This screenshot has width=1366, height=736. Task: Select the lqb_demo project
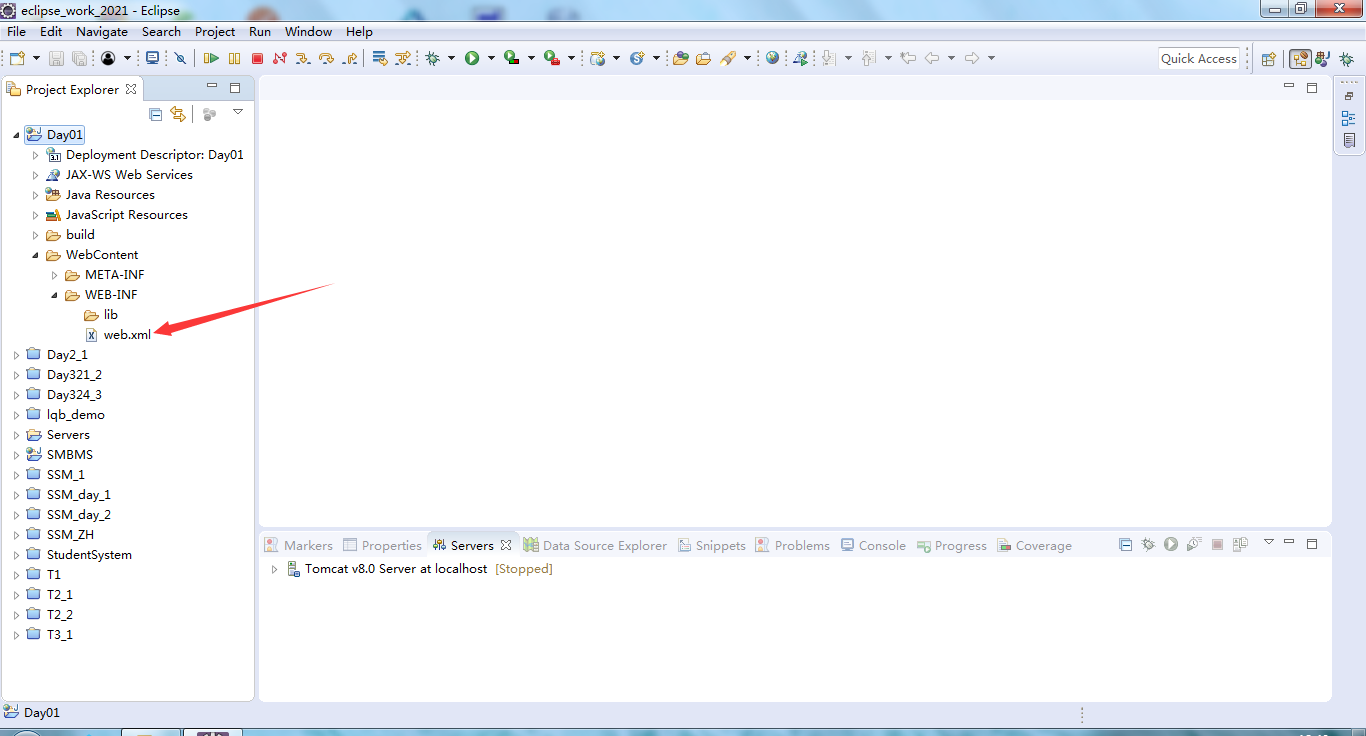[75, 415]
